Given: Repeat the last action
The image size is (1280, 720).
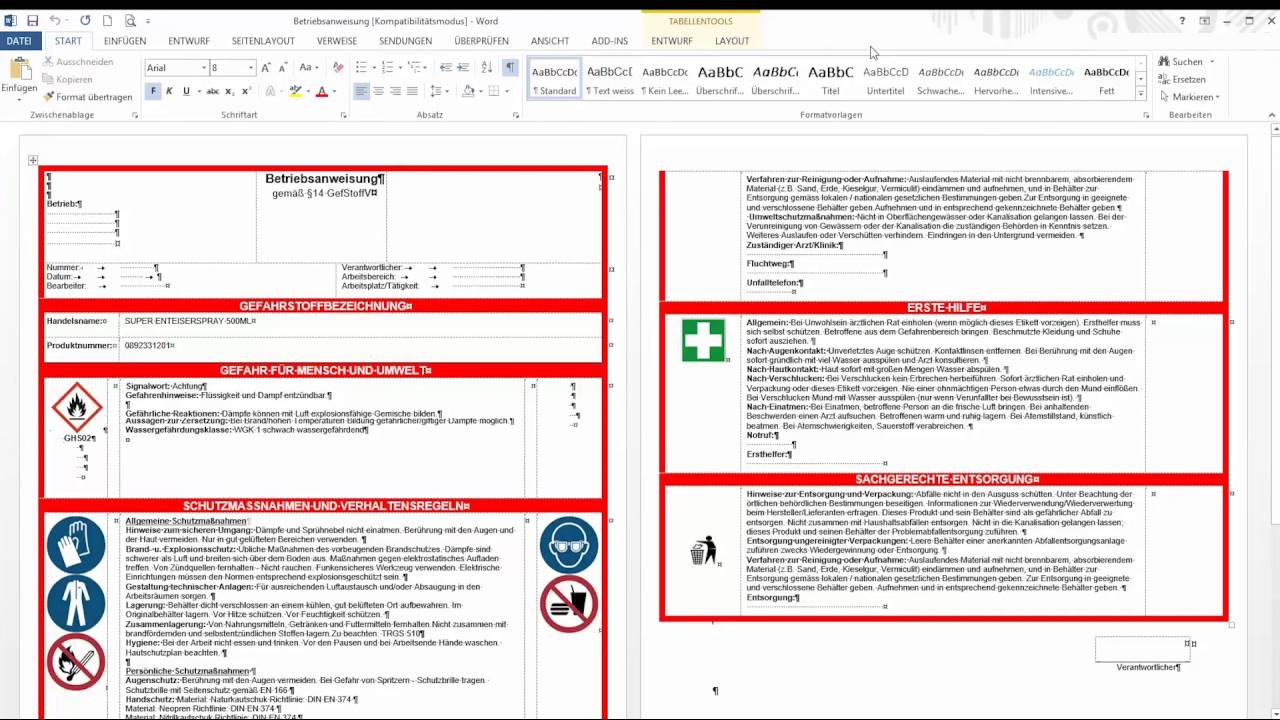Looking at the screenshot, I should (85, 20).
